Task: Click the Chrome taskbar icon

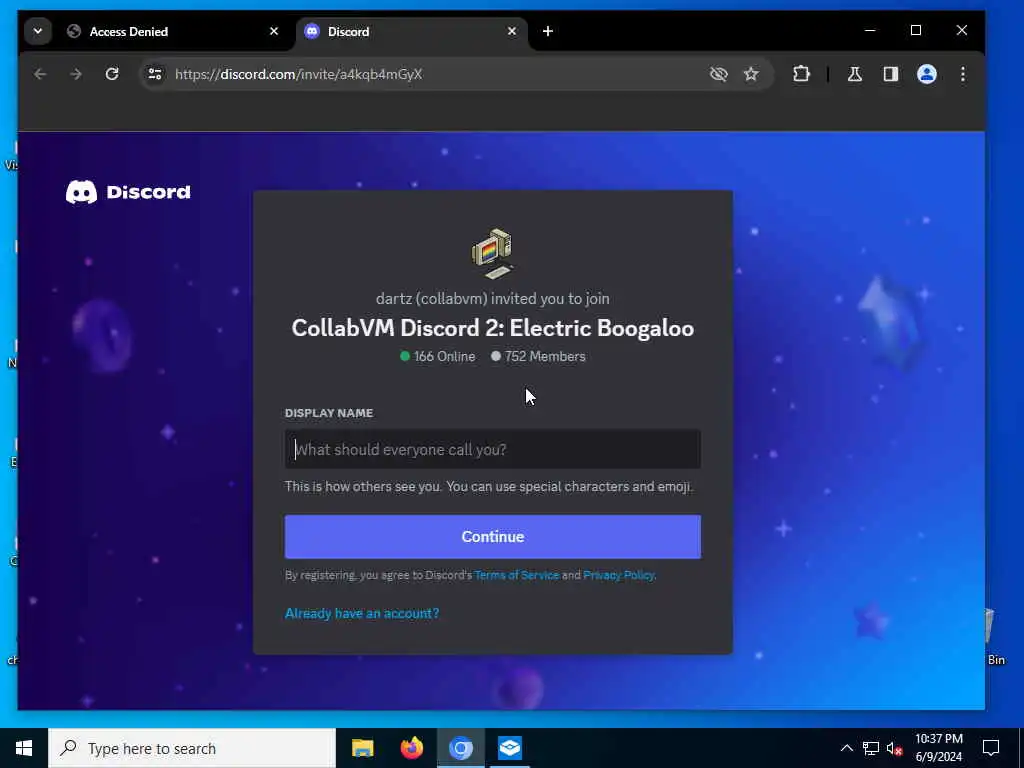Action: [x=460, y=748]
